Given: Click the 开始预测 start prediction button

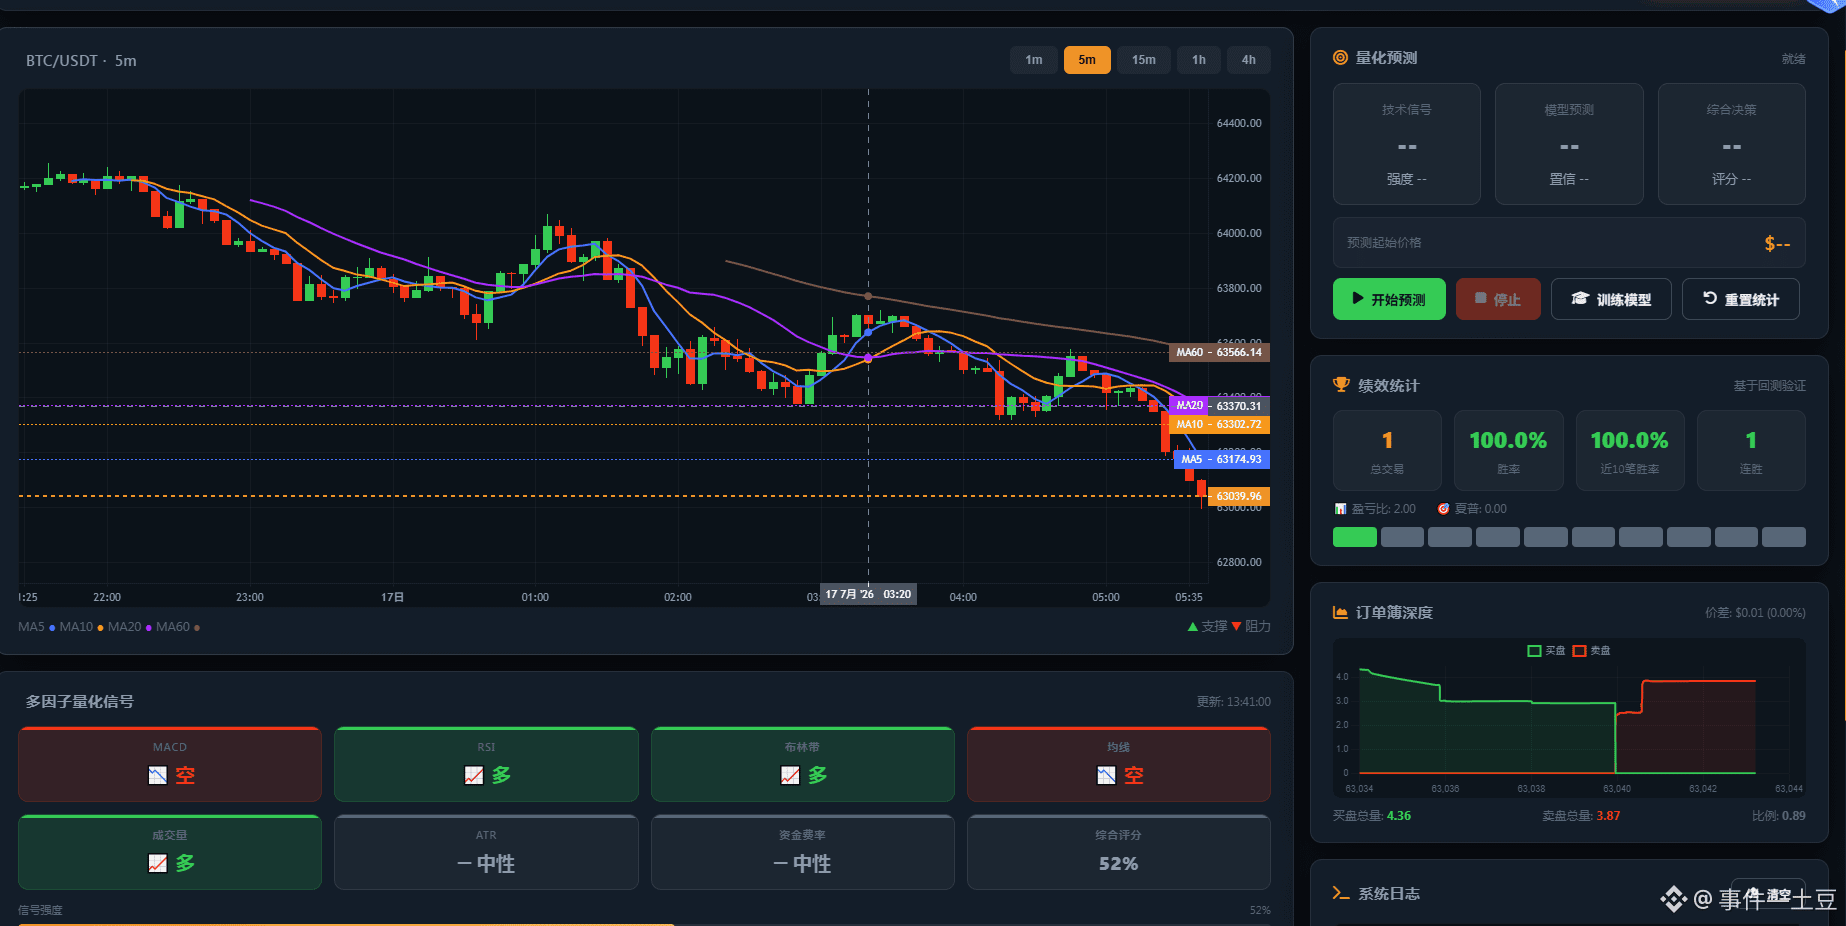Looking at the screenshot, I should [1389, 299].
